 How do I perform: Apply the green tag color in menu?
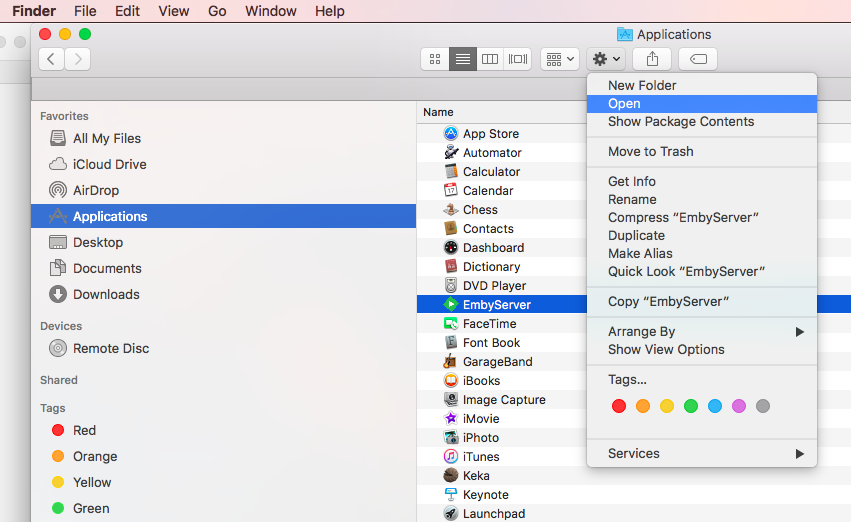coord(691,406)
